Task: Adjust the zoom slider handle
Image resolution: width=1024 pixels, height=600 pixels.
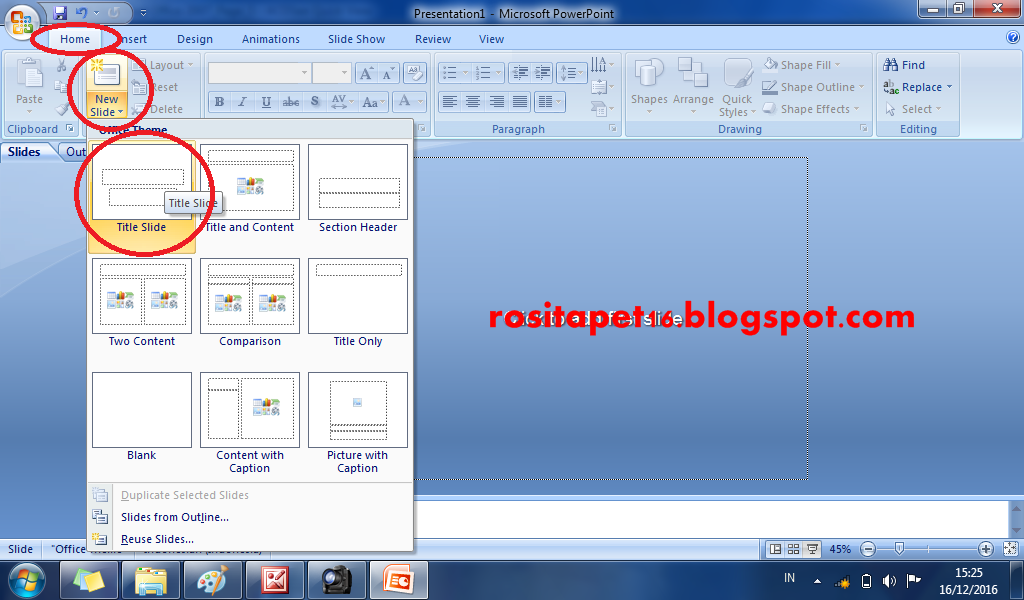Action: click(899, 549)
